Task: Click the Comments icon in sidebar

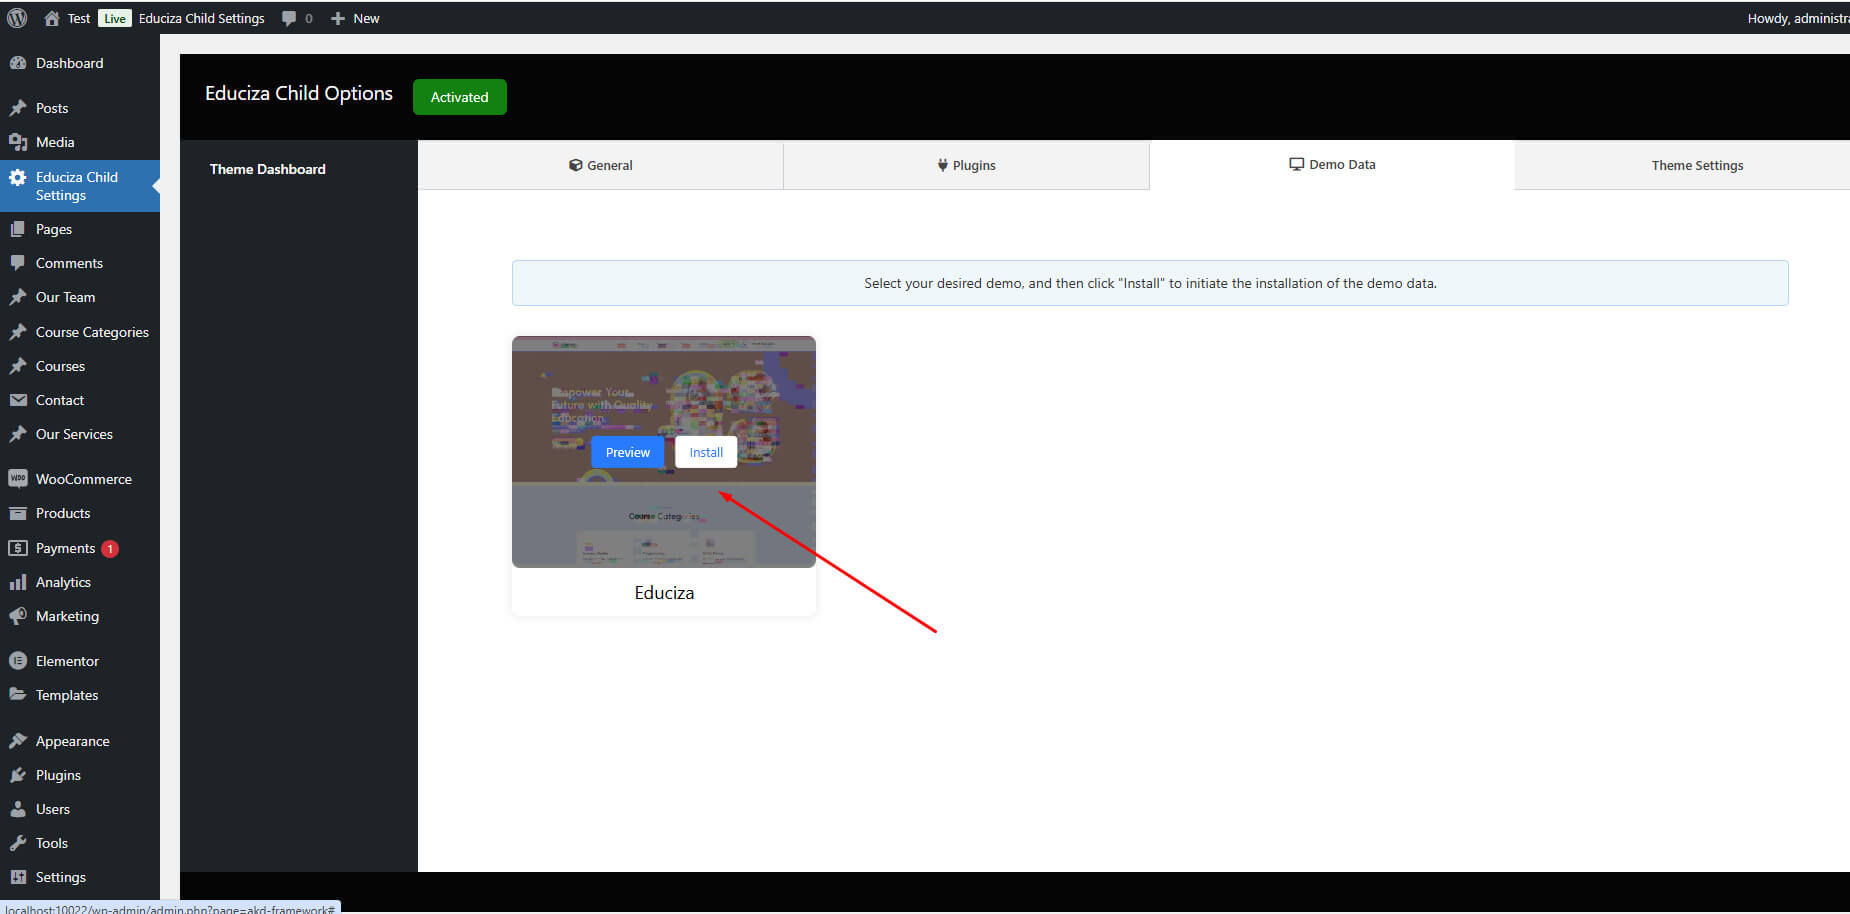Action: click(18, 263)
